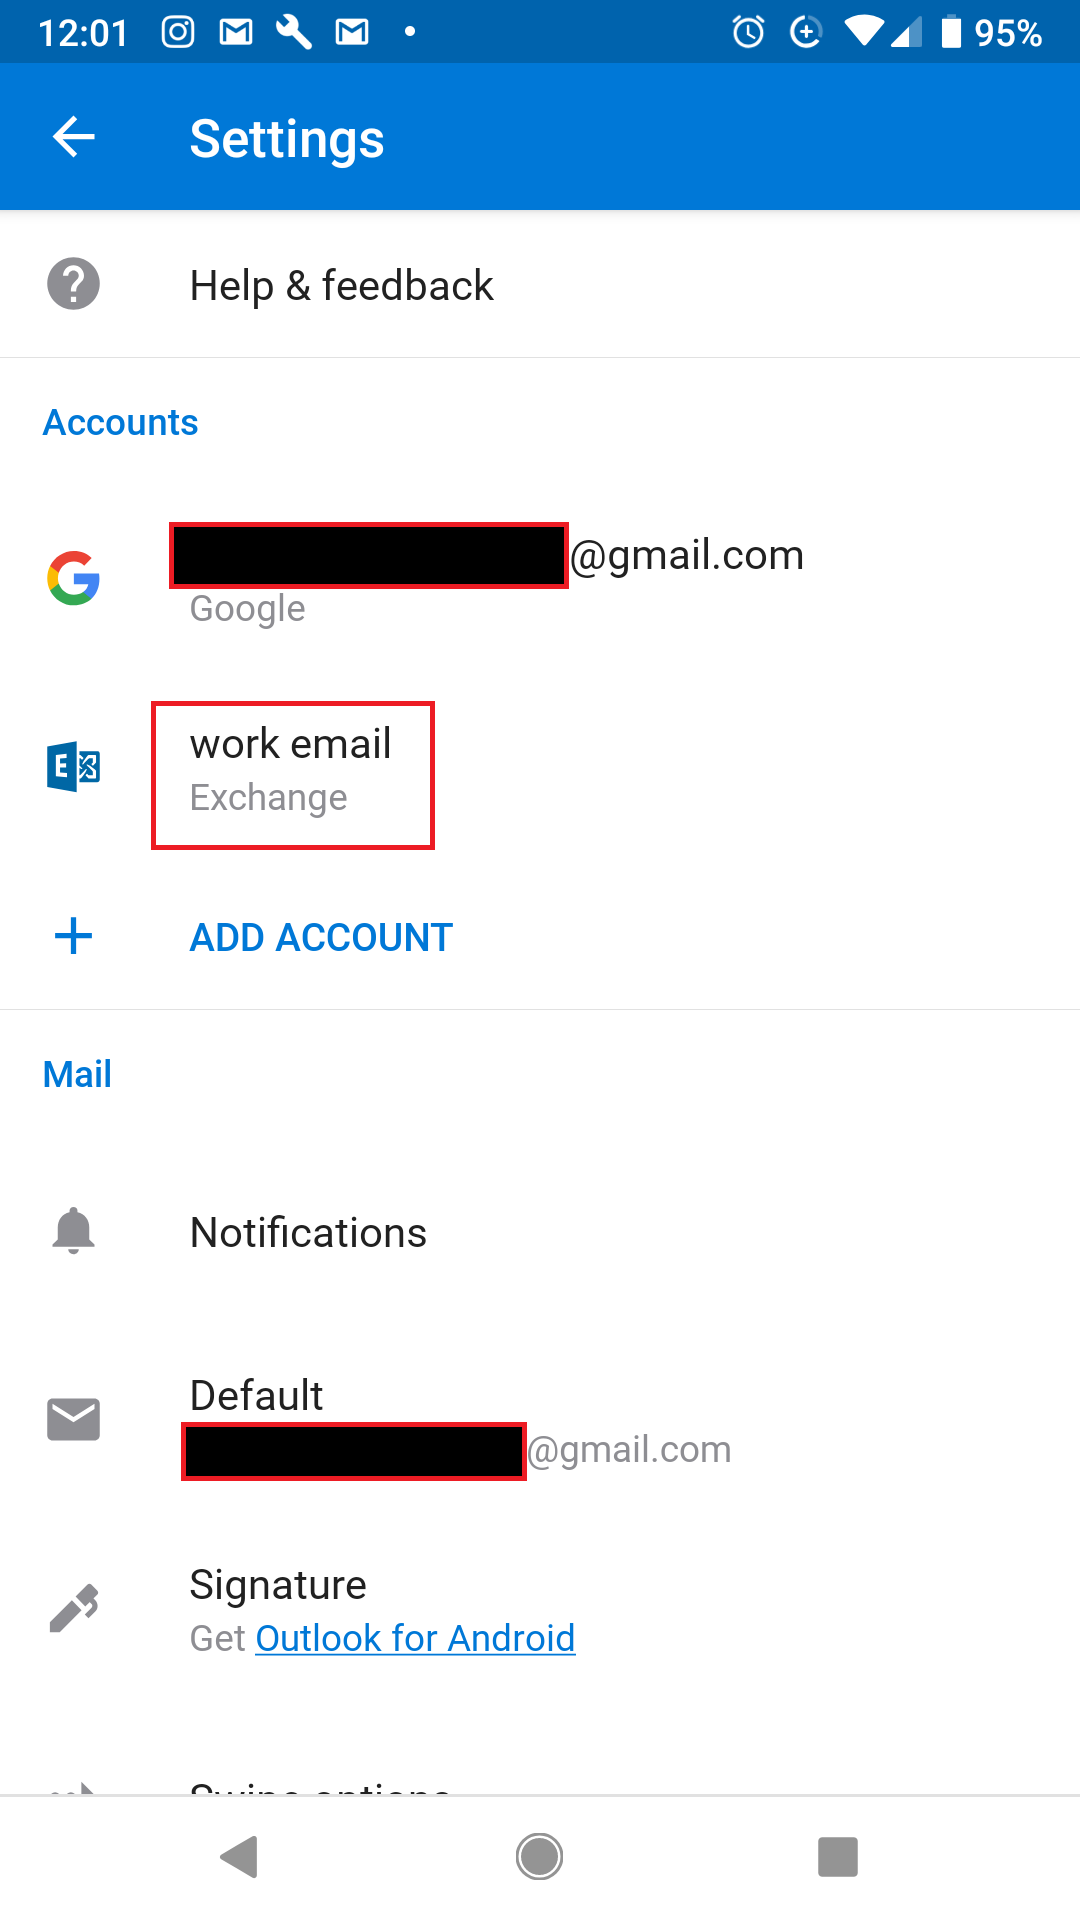
Task: Tap the pencil icon next to Signature
Action: click(x=73, y=1608)
